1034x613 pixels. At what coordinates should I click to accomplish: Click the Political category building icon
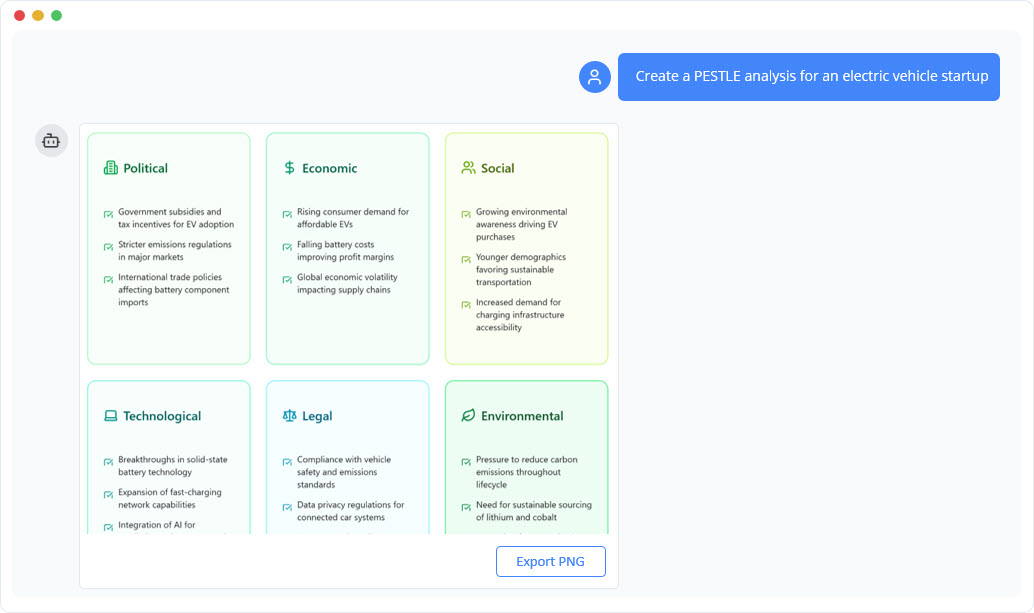click(110, 168)
